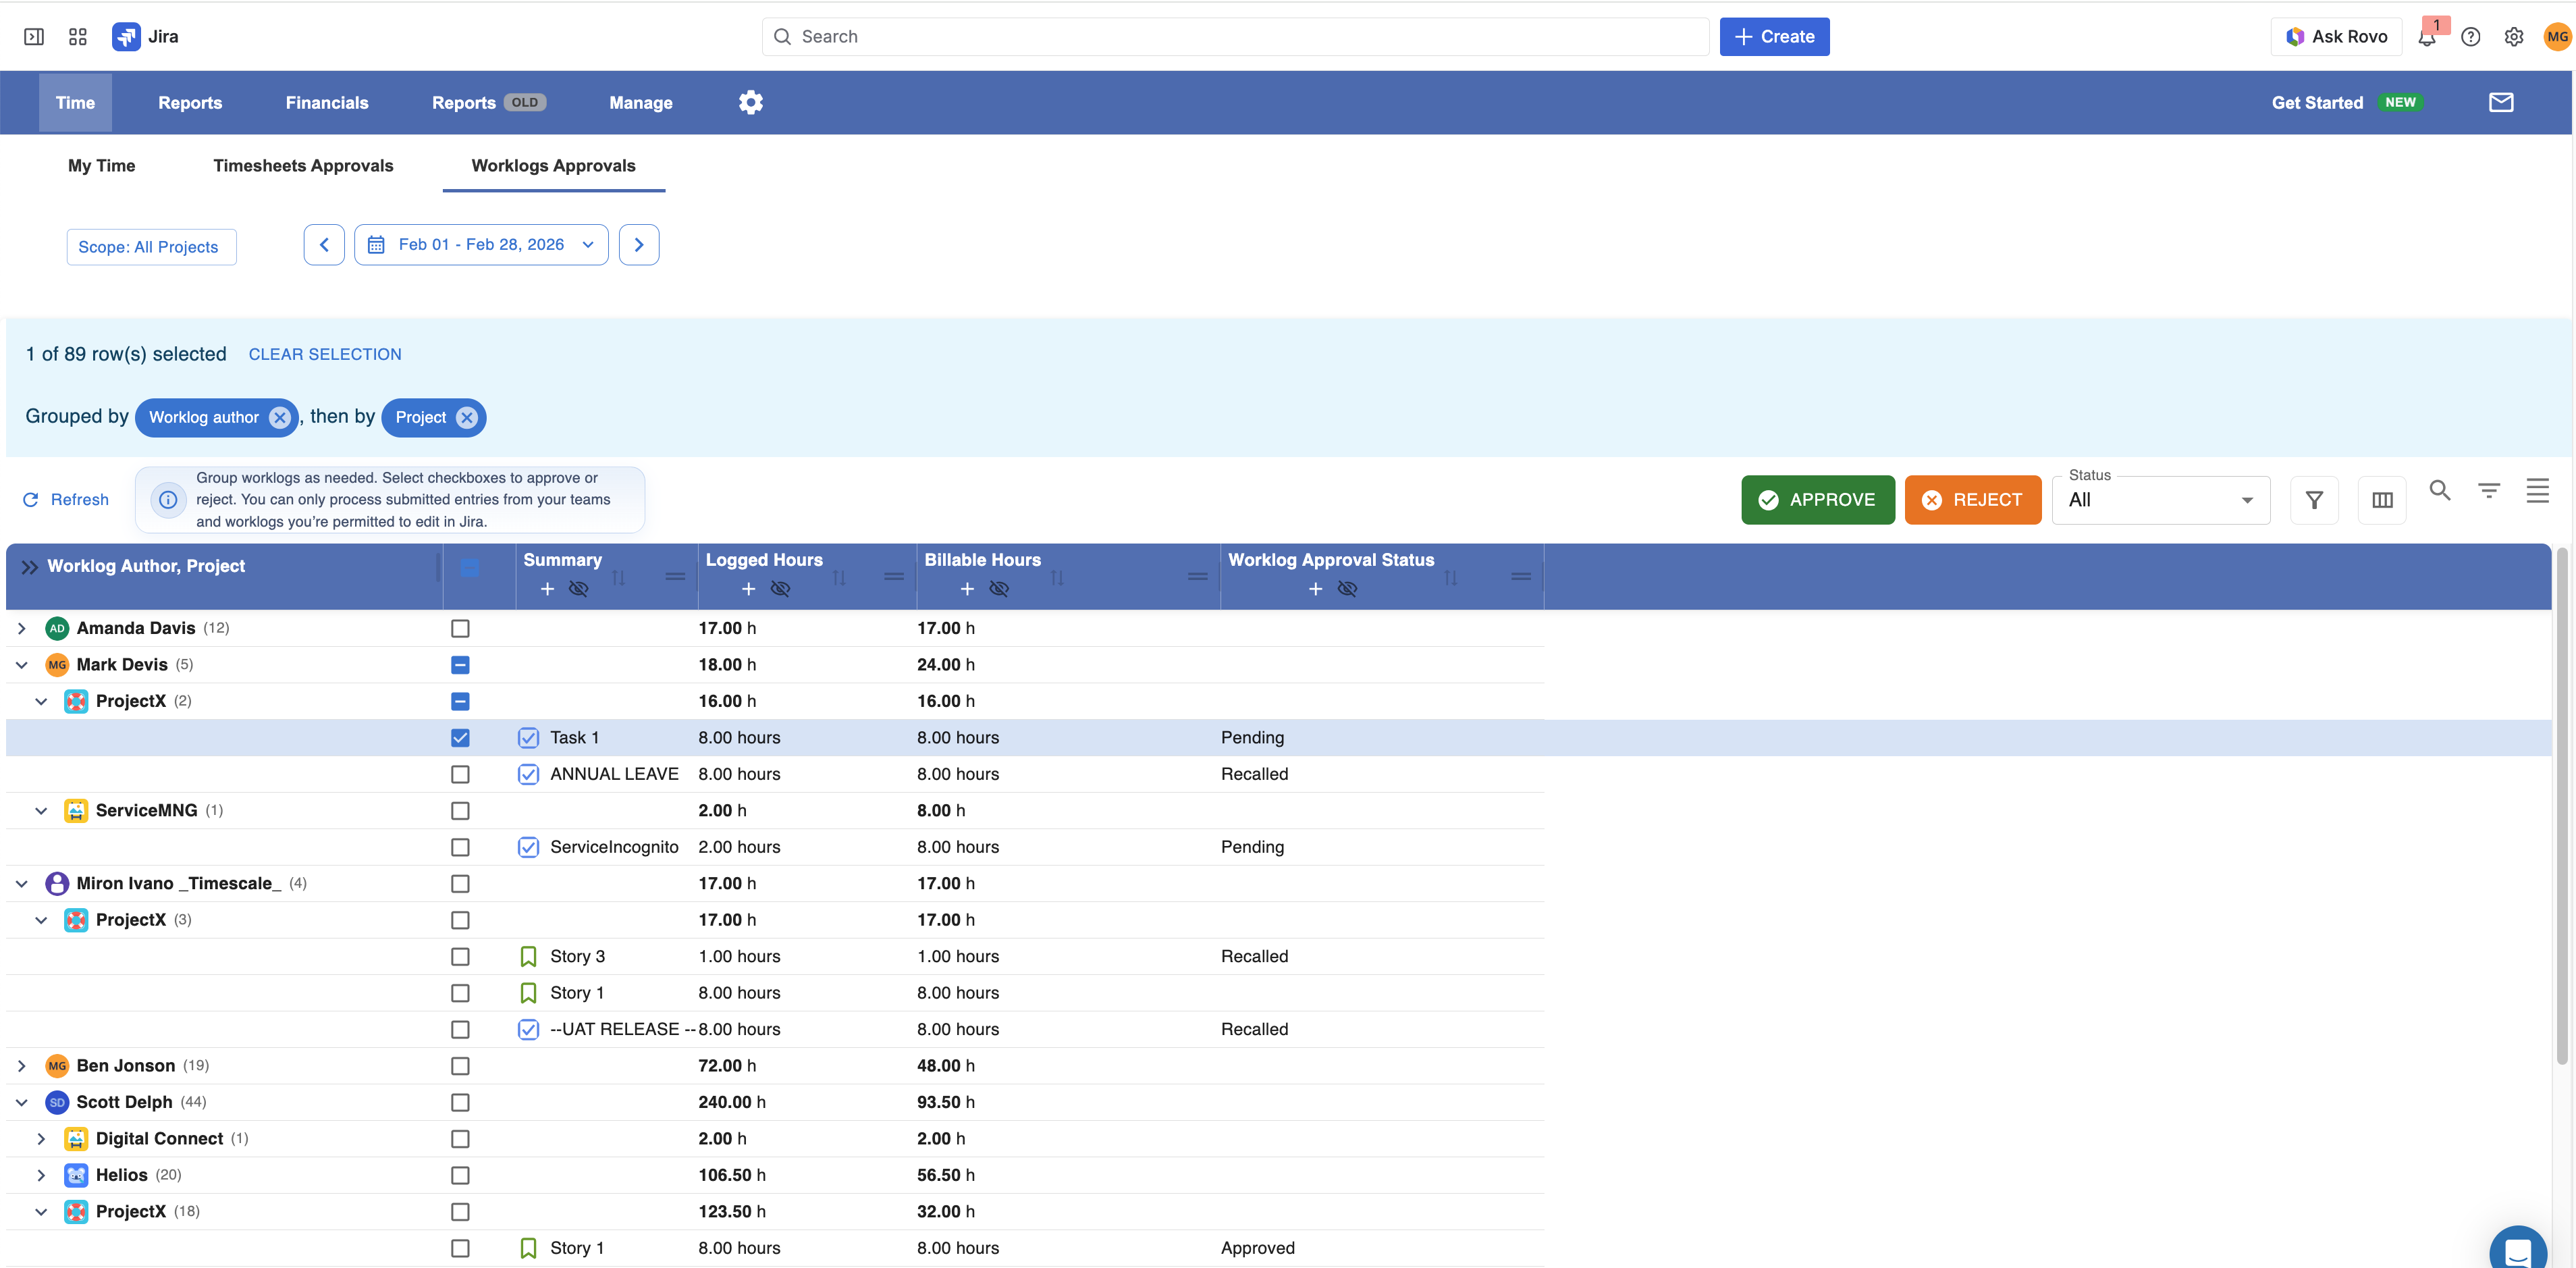Screen dimensions: 2576x1268
Task: Expand the Amanda Davis group
Action: (22, 629)
